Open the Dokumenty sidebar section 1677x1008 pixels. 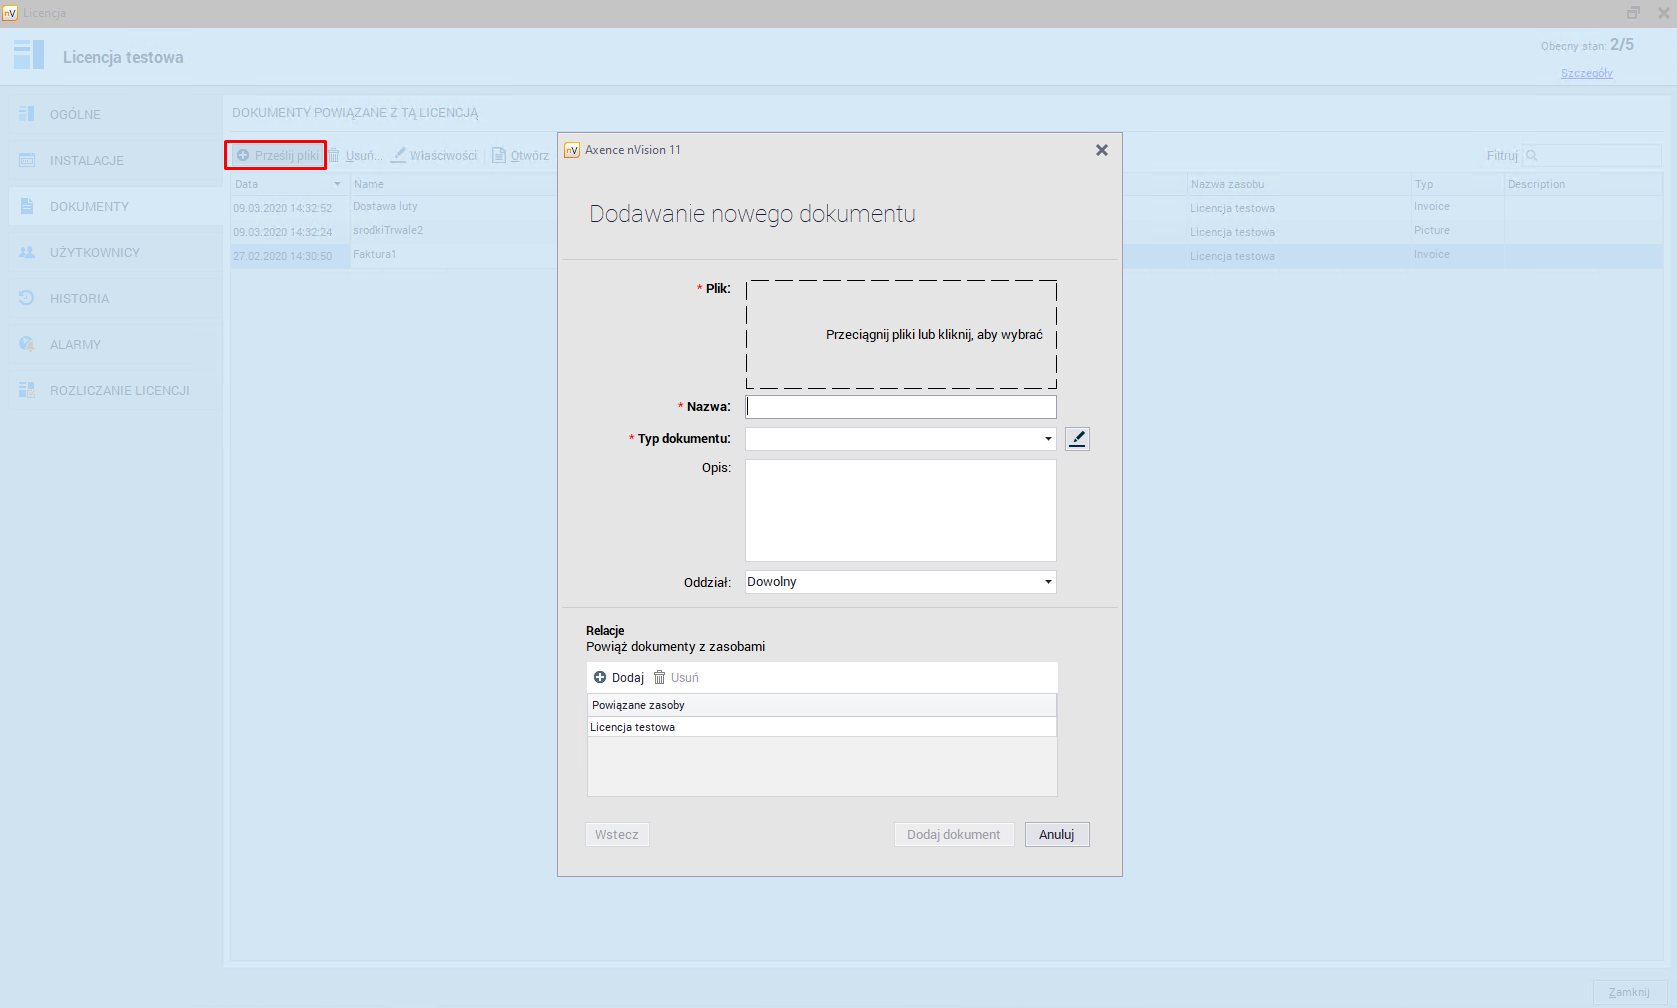coord(89,207)
